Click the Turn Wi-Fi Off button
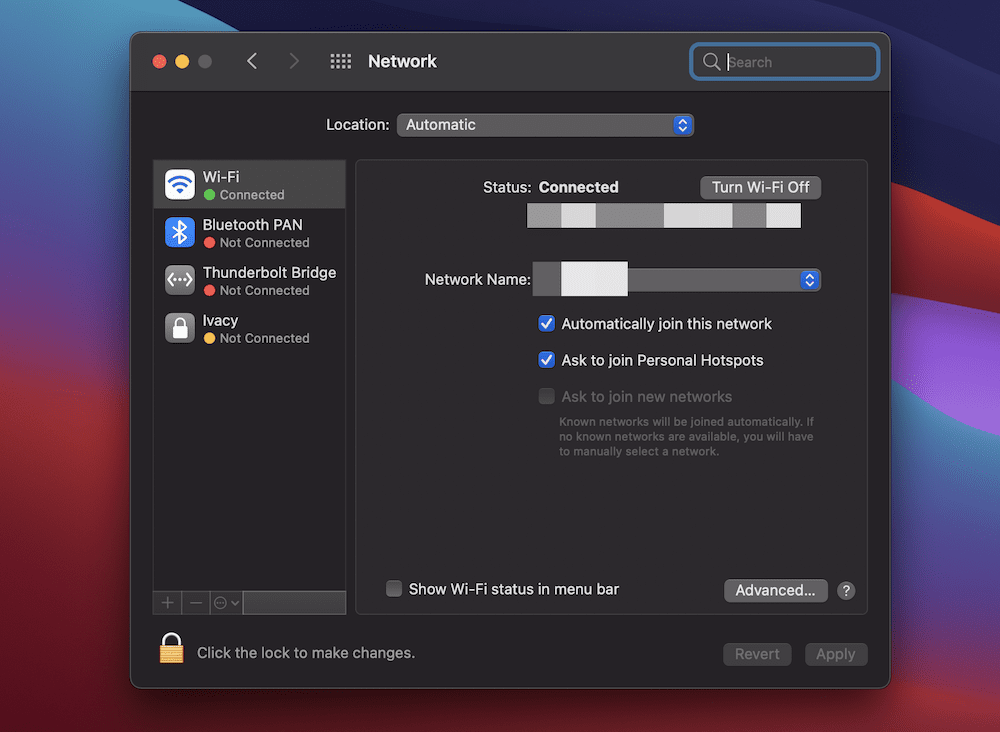 click(x=760, y=187)
